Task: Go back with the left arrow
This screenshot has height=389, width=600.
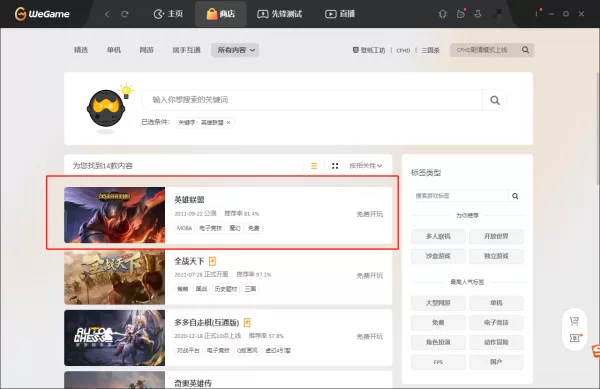Action: tap(107, 14)
